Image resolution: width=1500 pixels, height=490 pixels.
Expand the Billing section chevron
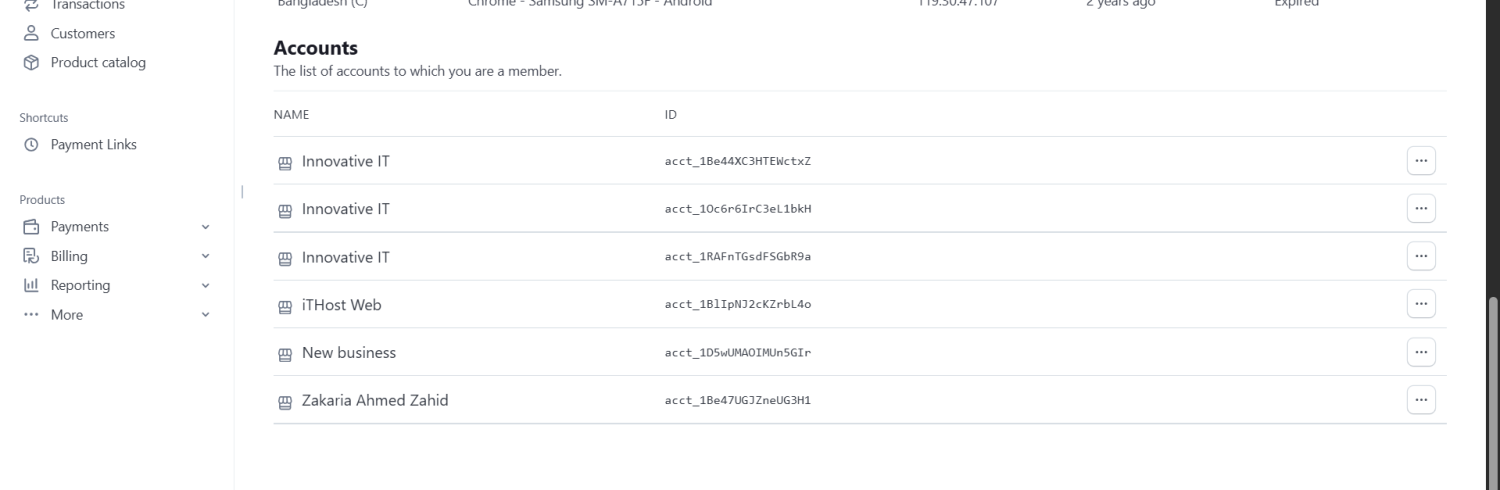click(x=206, y=256)
